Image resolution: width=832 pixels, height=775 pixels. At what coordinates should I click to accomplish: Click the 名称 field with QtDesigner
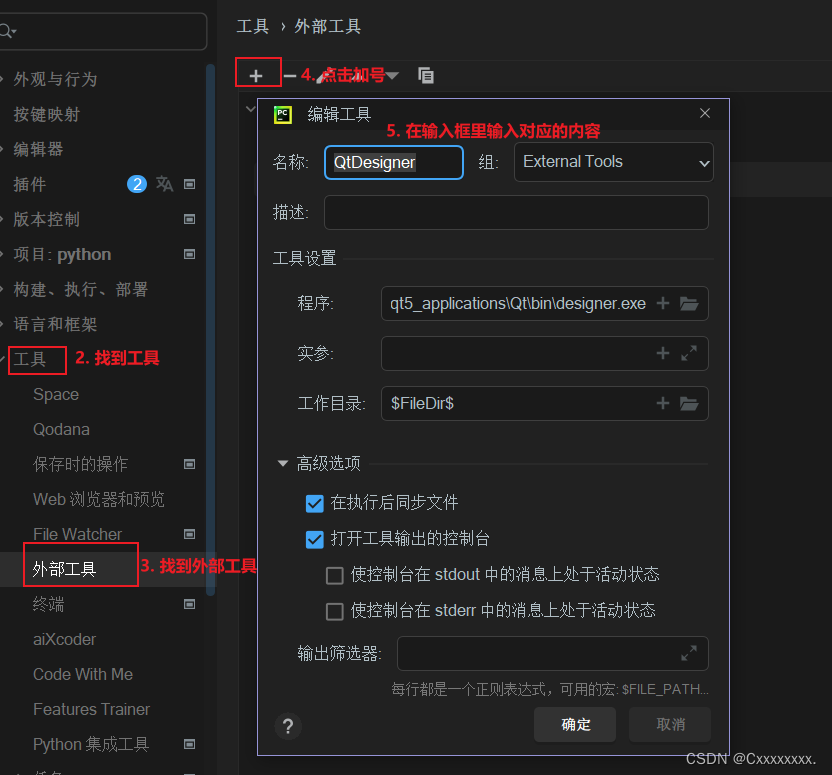[x=394, y=162]
